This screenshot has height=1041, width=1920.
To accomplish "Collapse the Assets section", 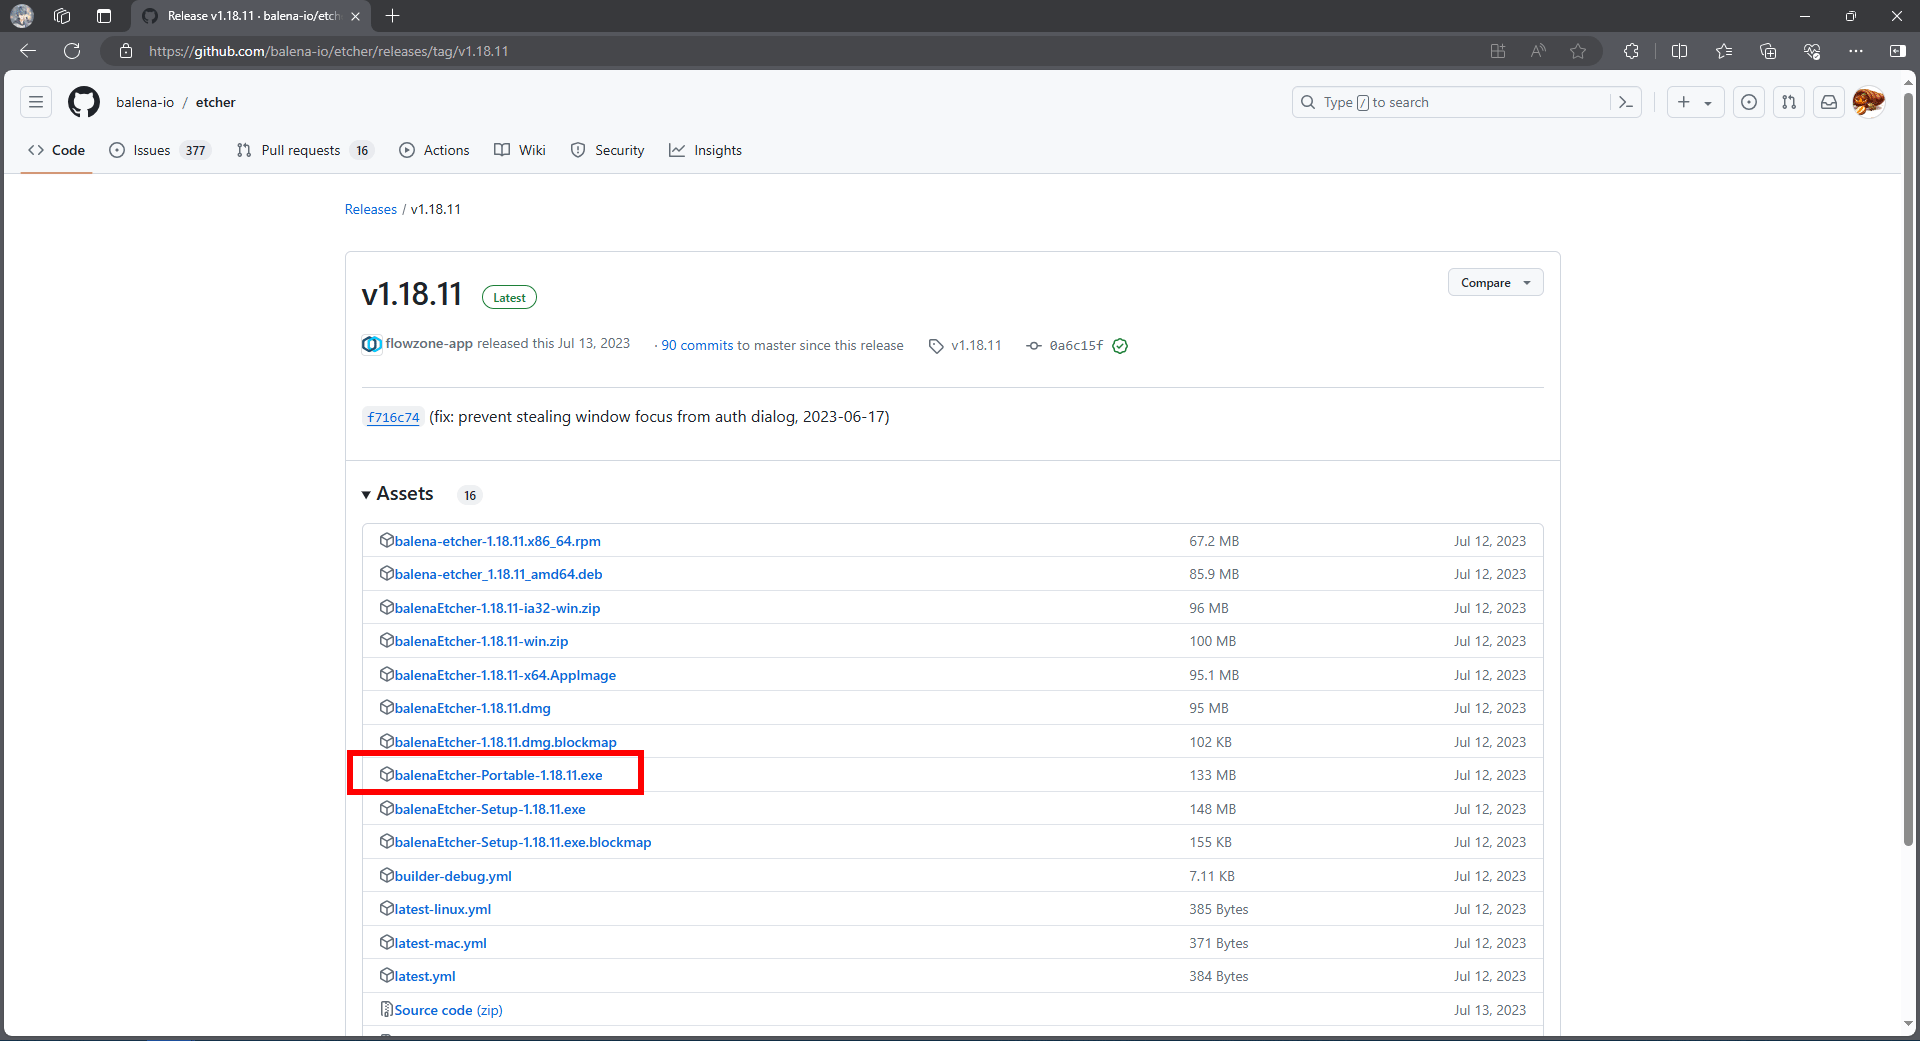I will click(398, 494).
